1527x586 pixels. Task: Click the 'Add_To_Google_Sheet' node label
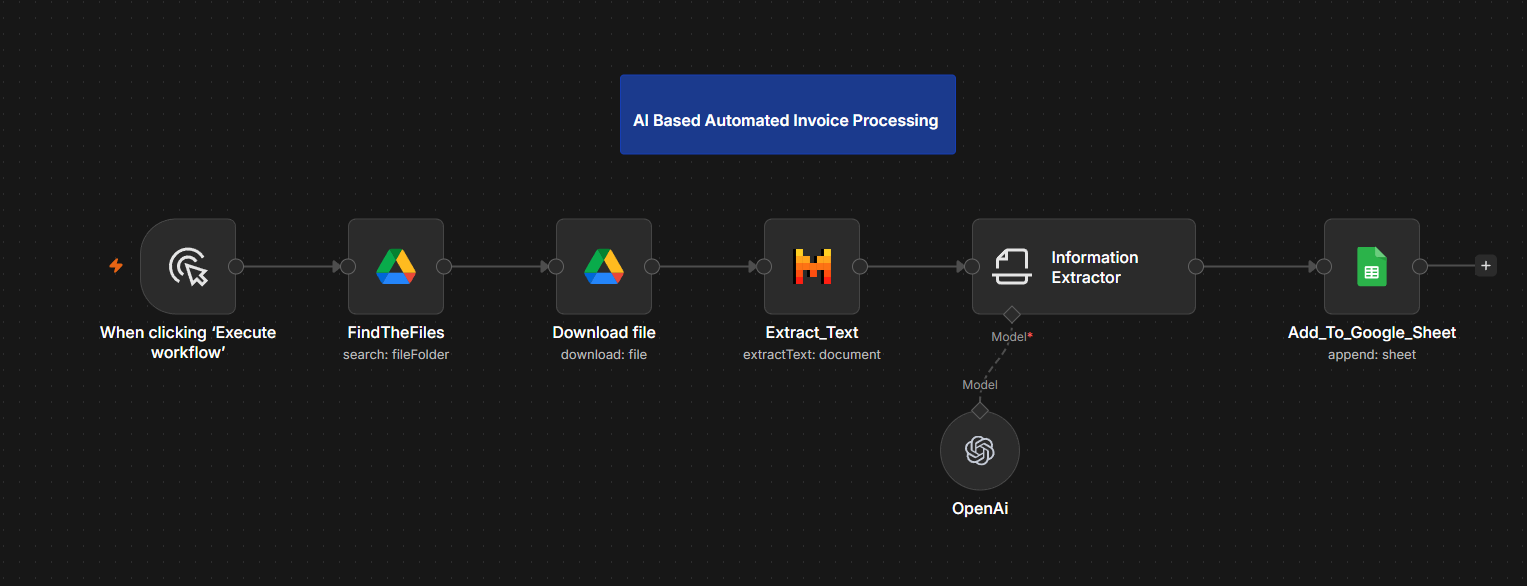[1372, 333]
